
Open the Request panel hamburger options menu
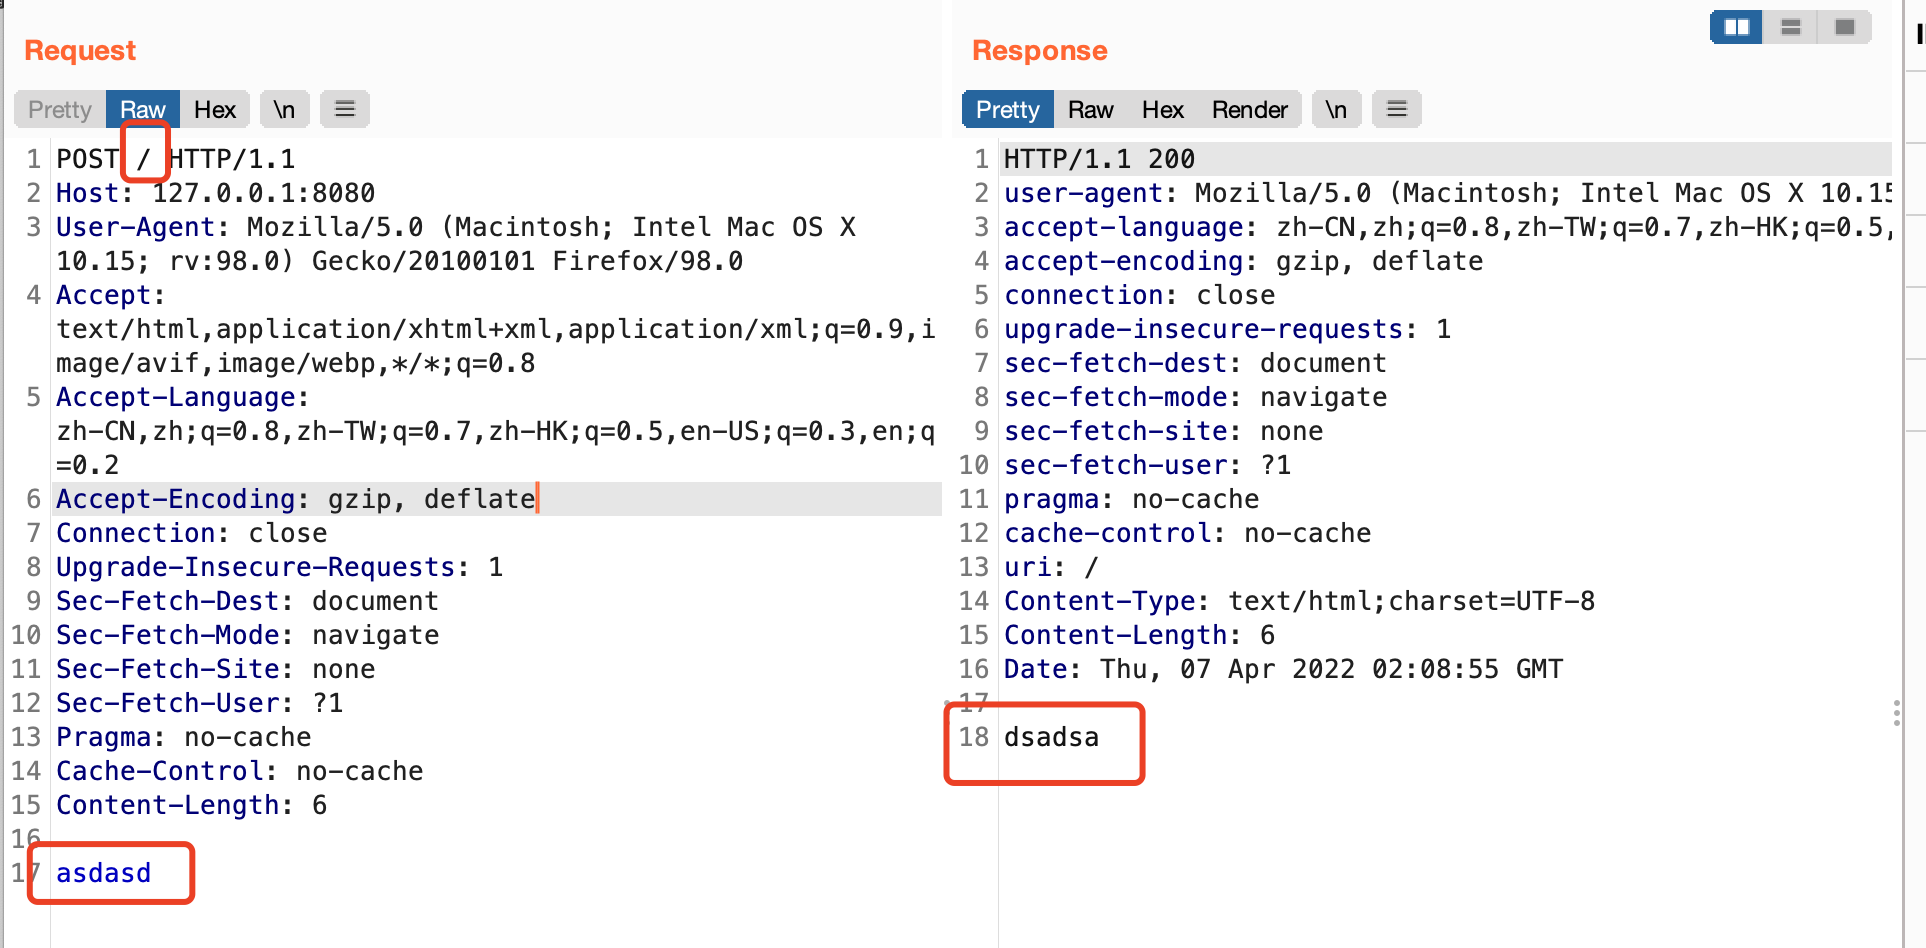(x=345, y=109)
